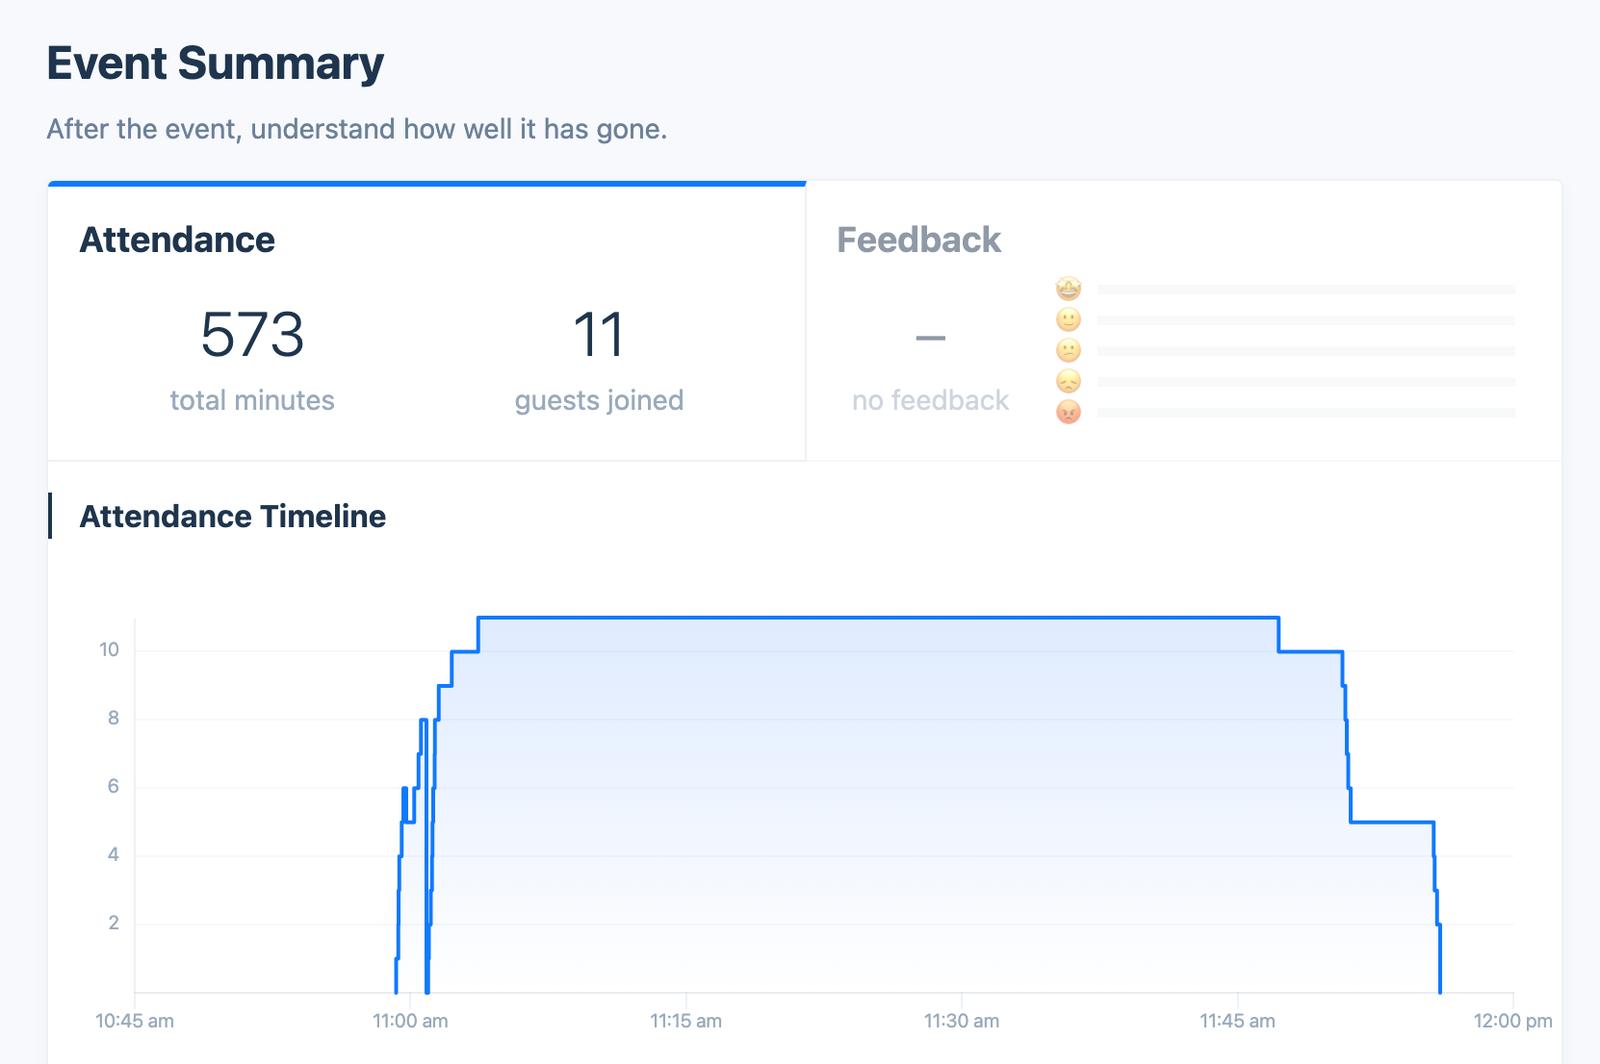The height and width of the screenshot is (1064, 1600).
Task: Click the neutral face emoji icon
Action: click(x=1068, y=351)
